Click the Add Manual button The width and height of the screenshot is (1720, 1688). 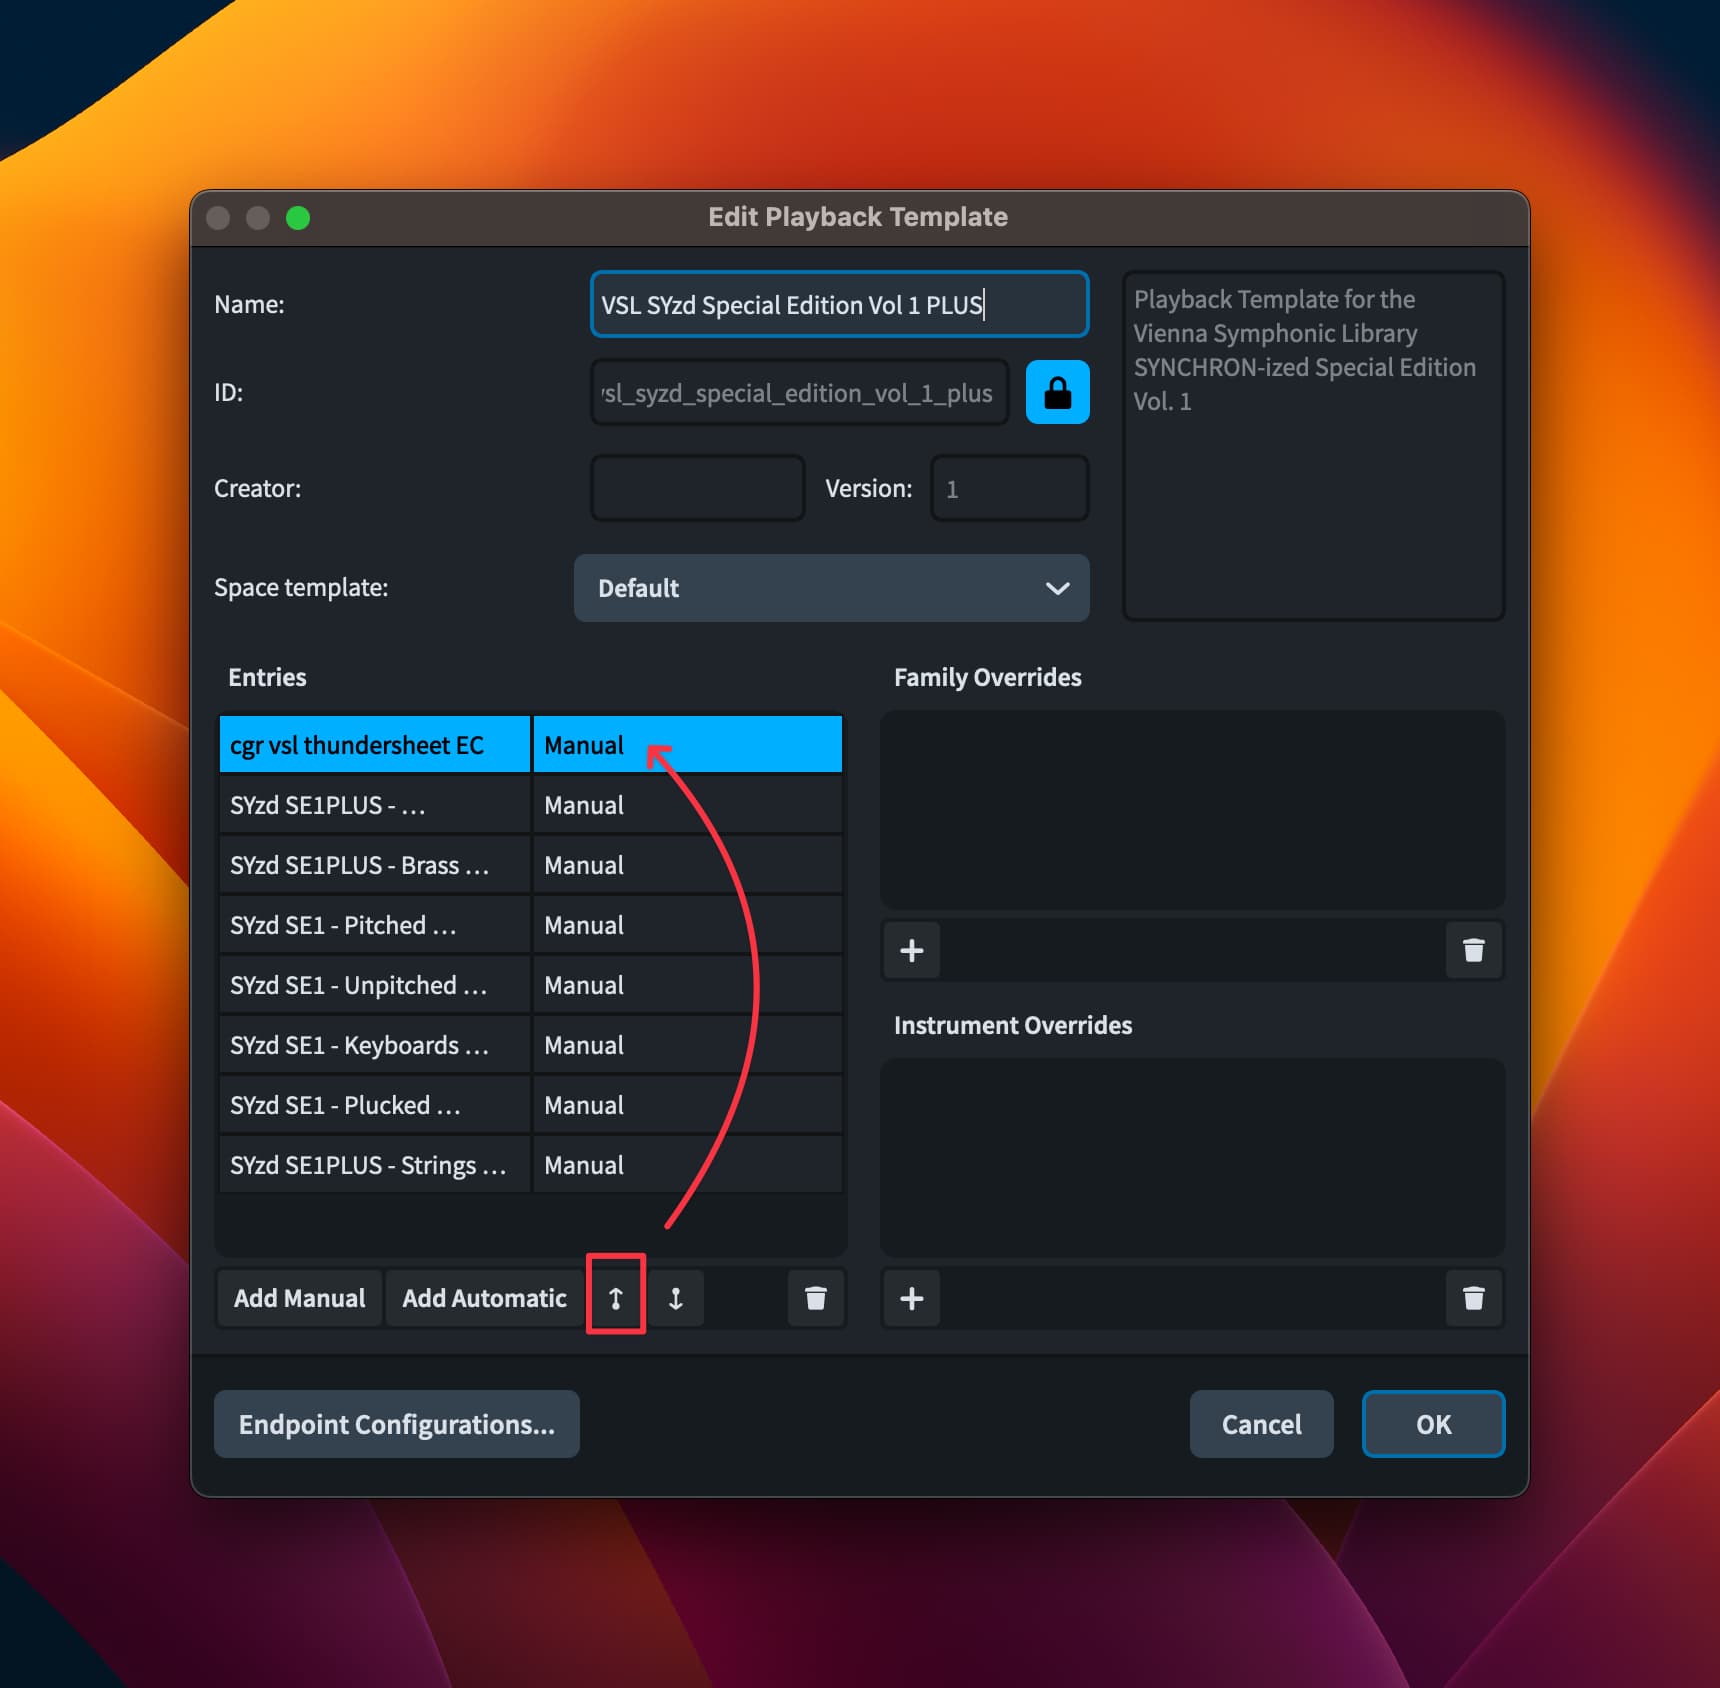click(299, 1298)
